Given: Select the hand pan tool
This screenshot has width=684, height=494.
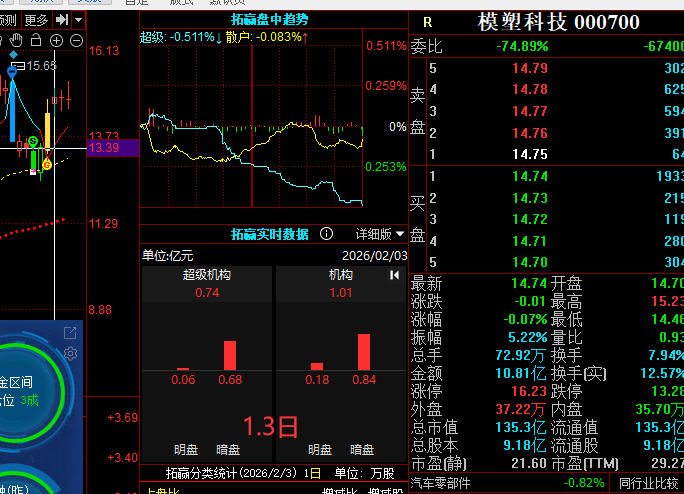Looking at the screenshot, I should tap(16, 40).
